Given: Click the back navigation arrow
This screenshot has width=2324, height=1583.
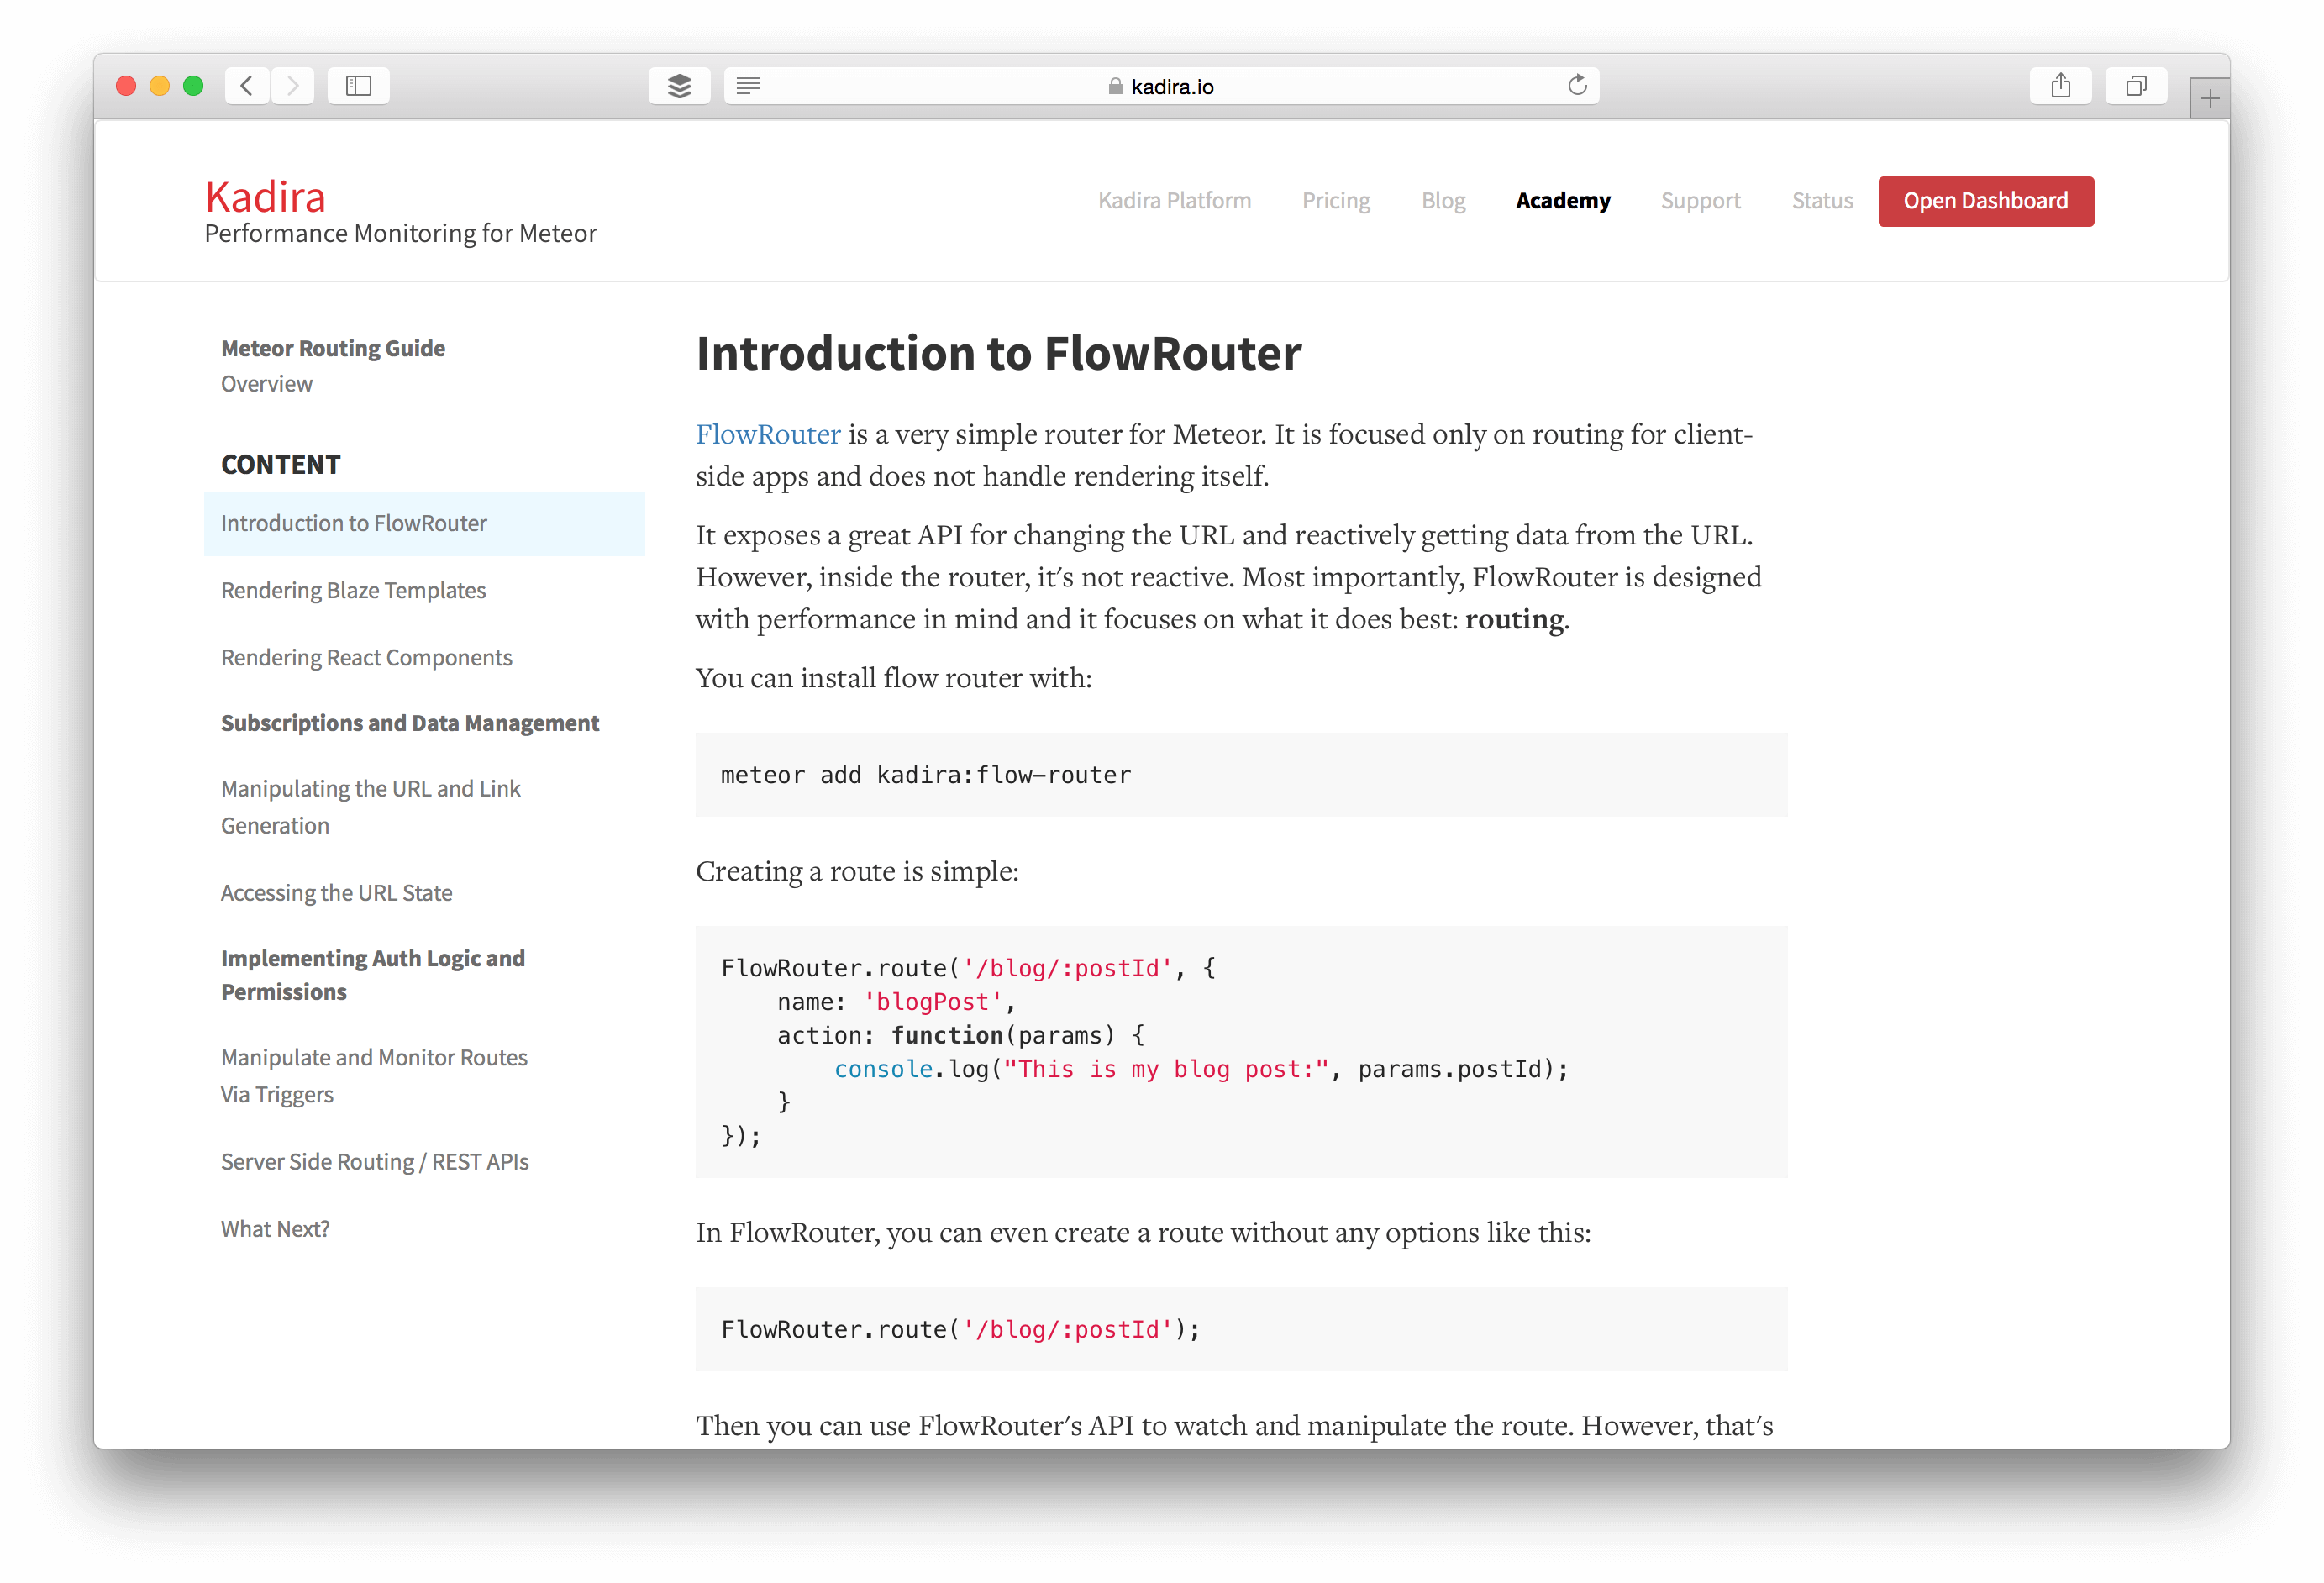Looking at the screenshot, I should click(x=246, y=85).
